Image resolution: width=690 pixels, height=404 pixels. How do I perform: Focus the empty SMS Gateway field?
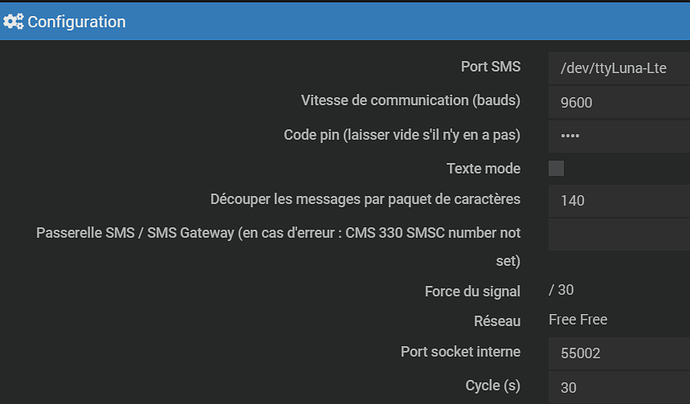pyautogui.click(x=619, y=235)
